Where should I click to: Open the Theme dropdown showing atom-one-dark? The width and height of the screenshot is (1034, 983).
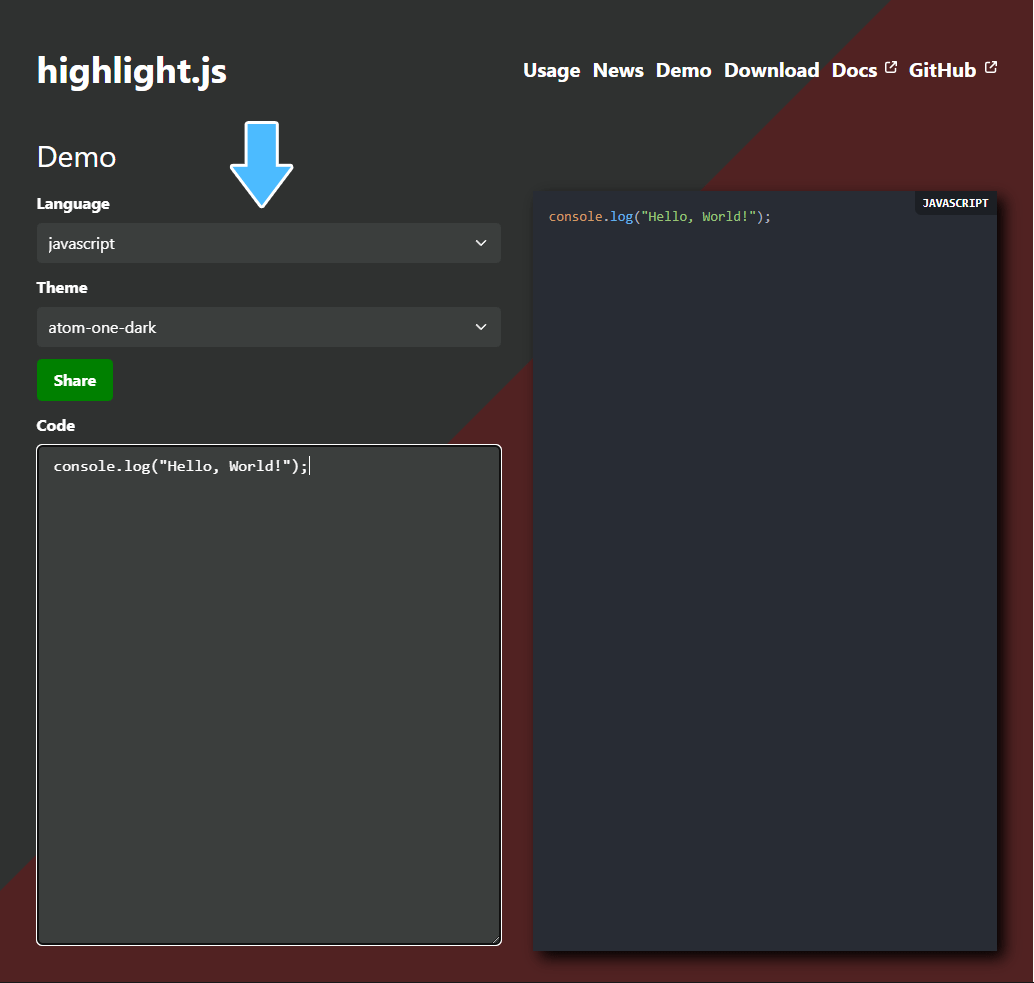268,327
